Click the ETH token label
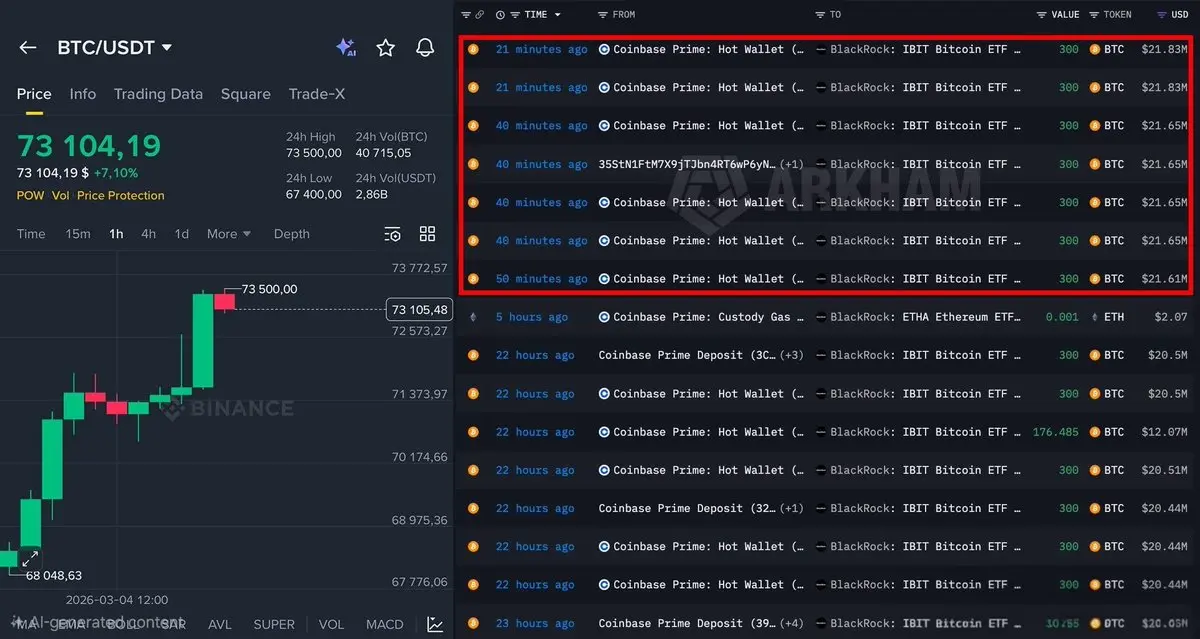 click(x=1114, y=317)
